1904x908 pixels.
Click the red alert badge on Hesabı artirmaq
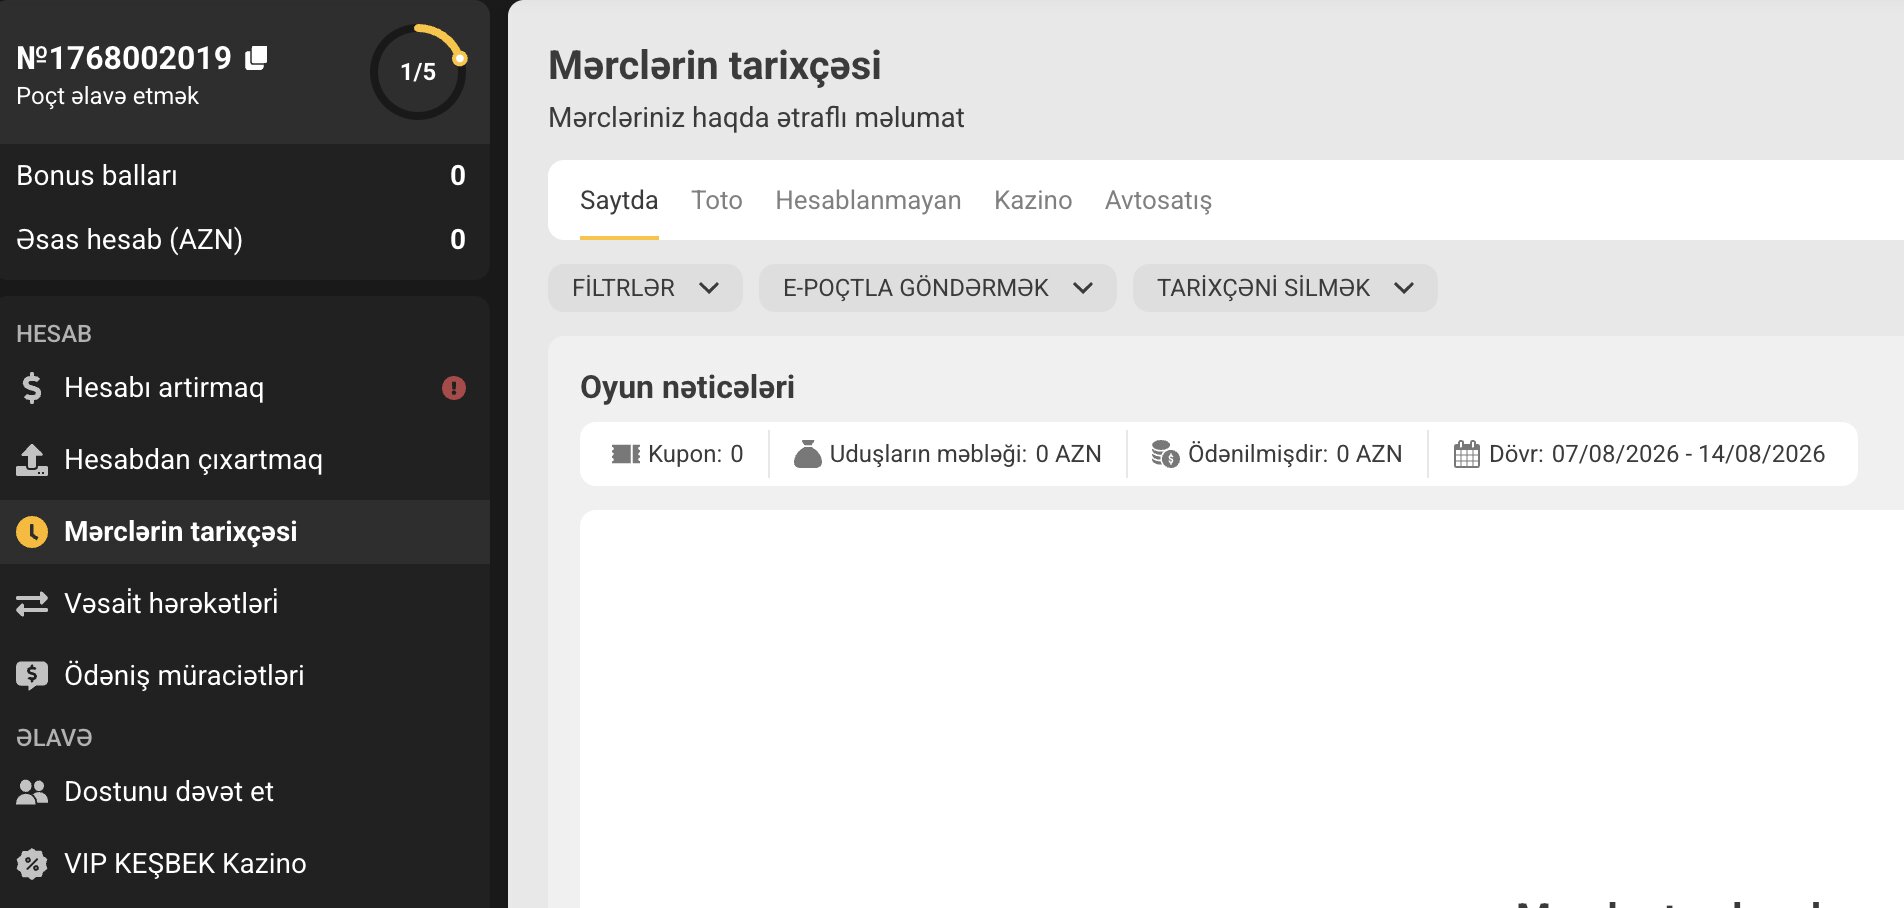454,388
